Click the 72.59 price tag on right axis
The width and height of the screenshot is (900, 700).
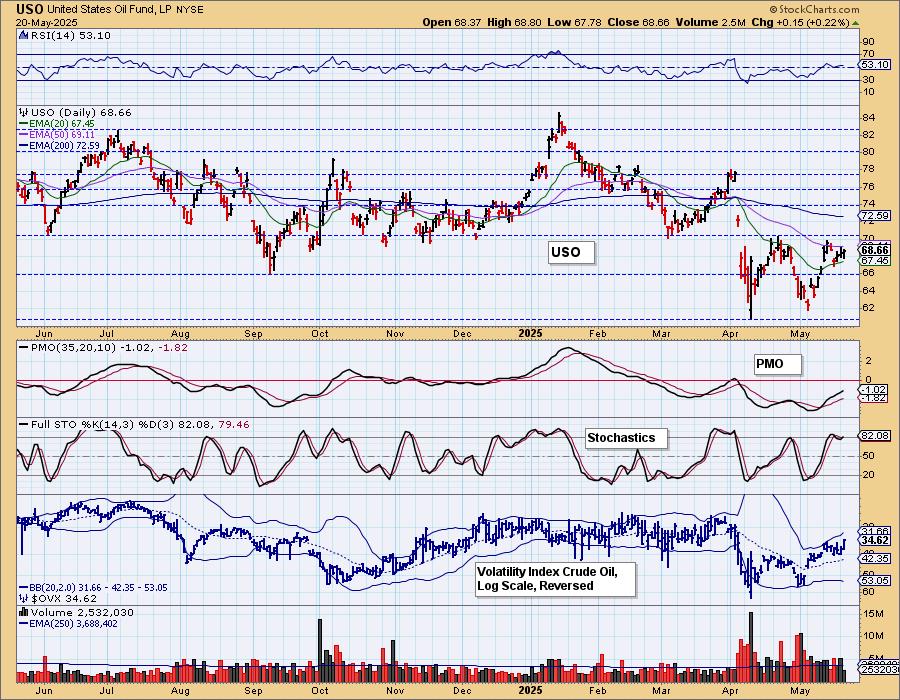tap(875, 216)
